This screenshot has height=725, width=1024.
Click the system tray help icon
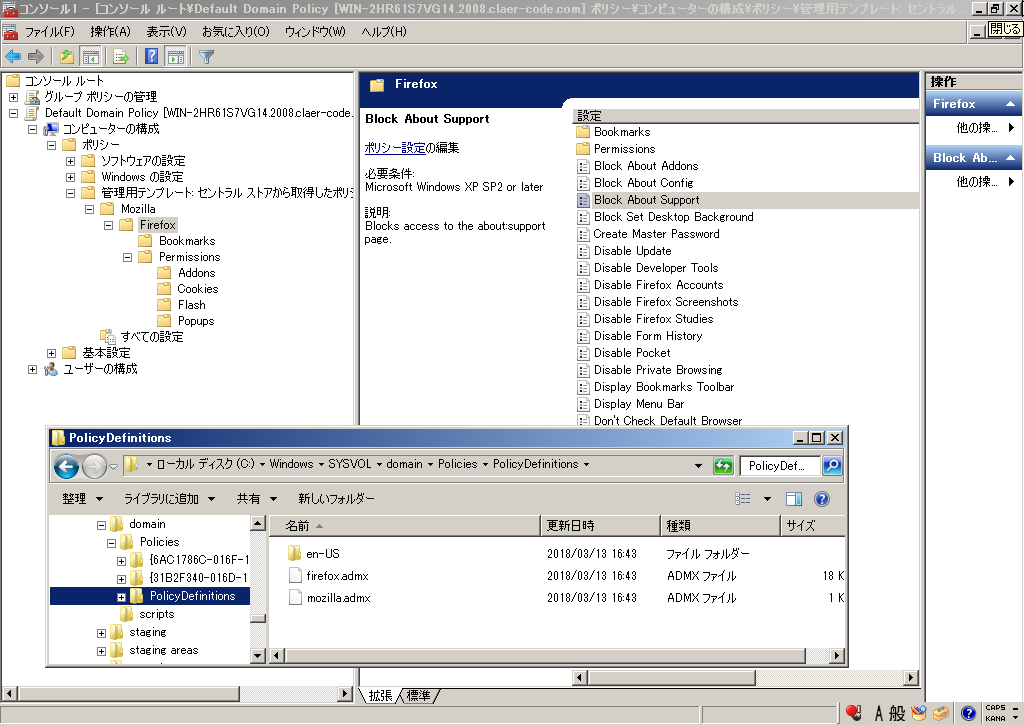click(968, 713)
